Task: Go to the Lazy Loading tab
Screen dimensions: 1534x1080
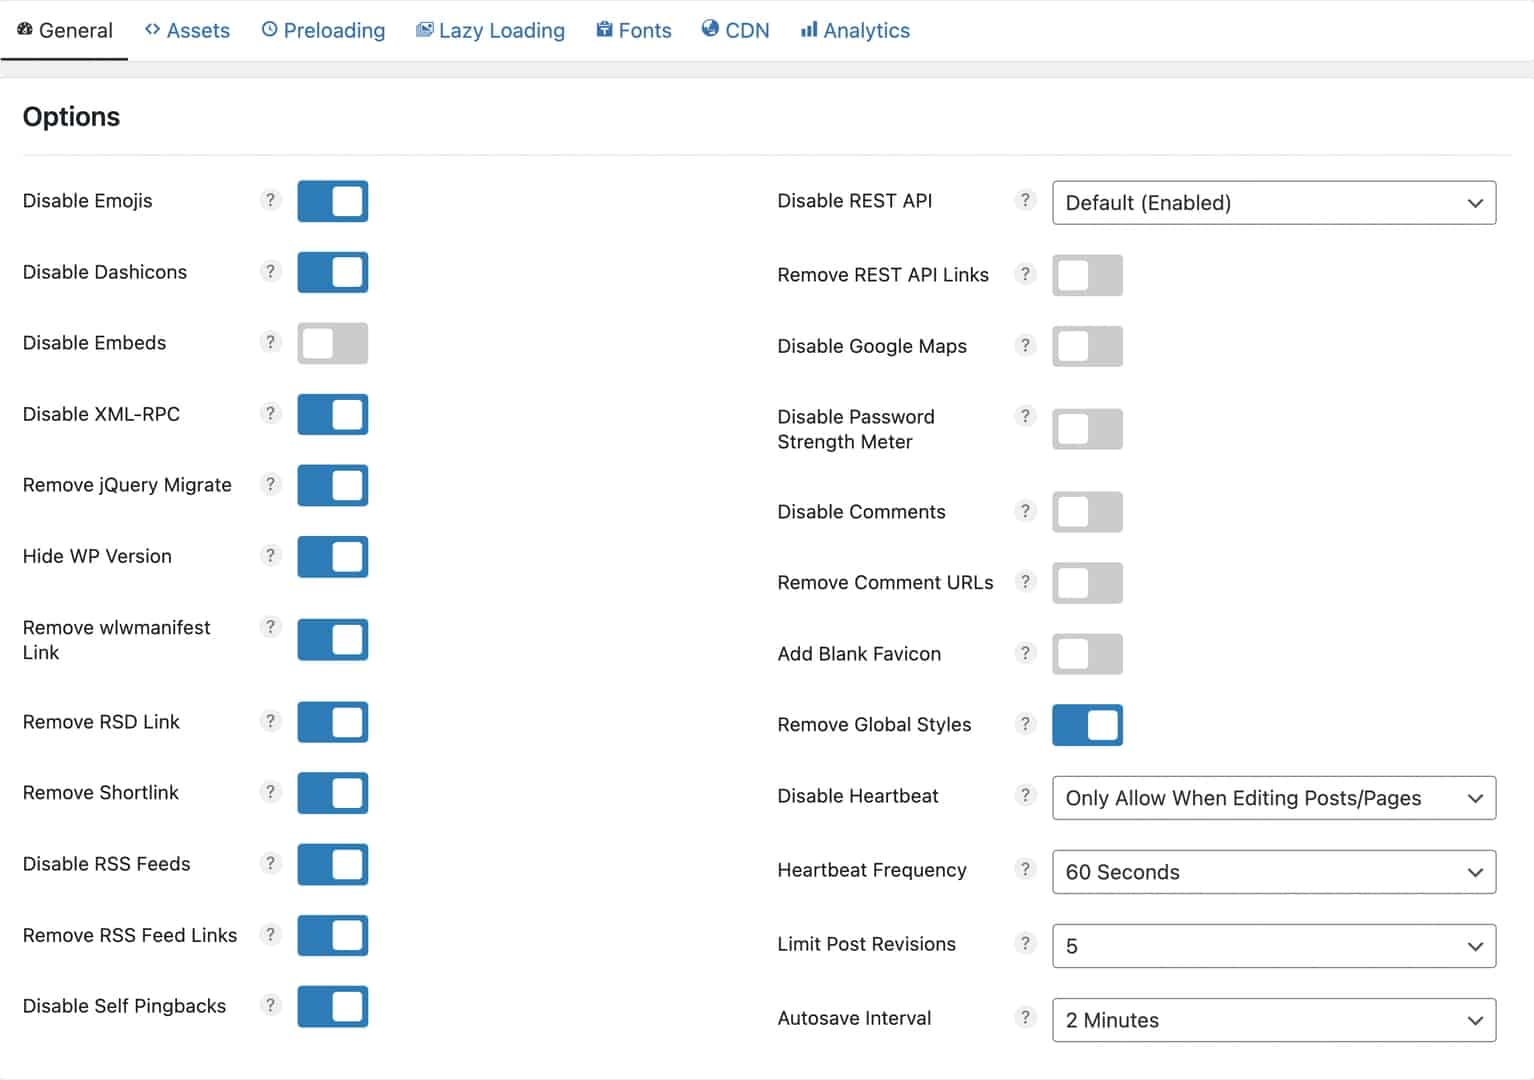Action: coord(490,30)
